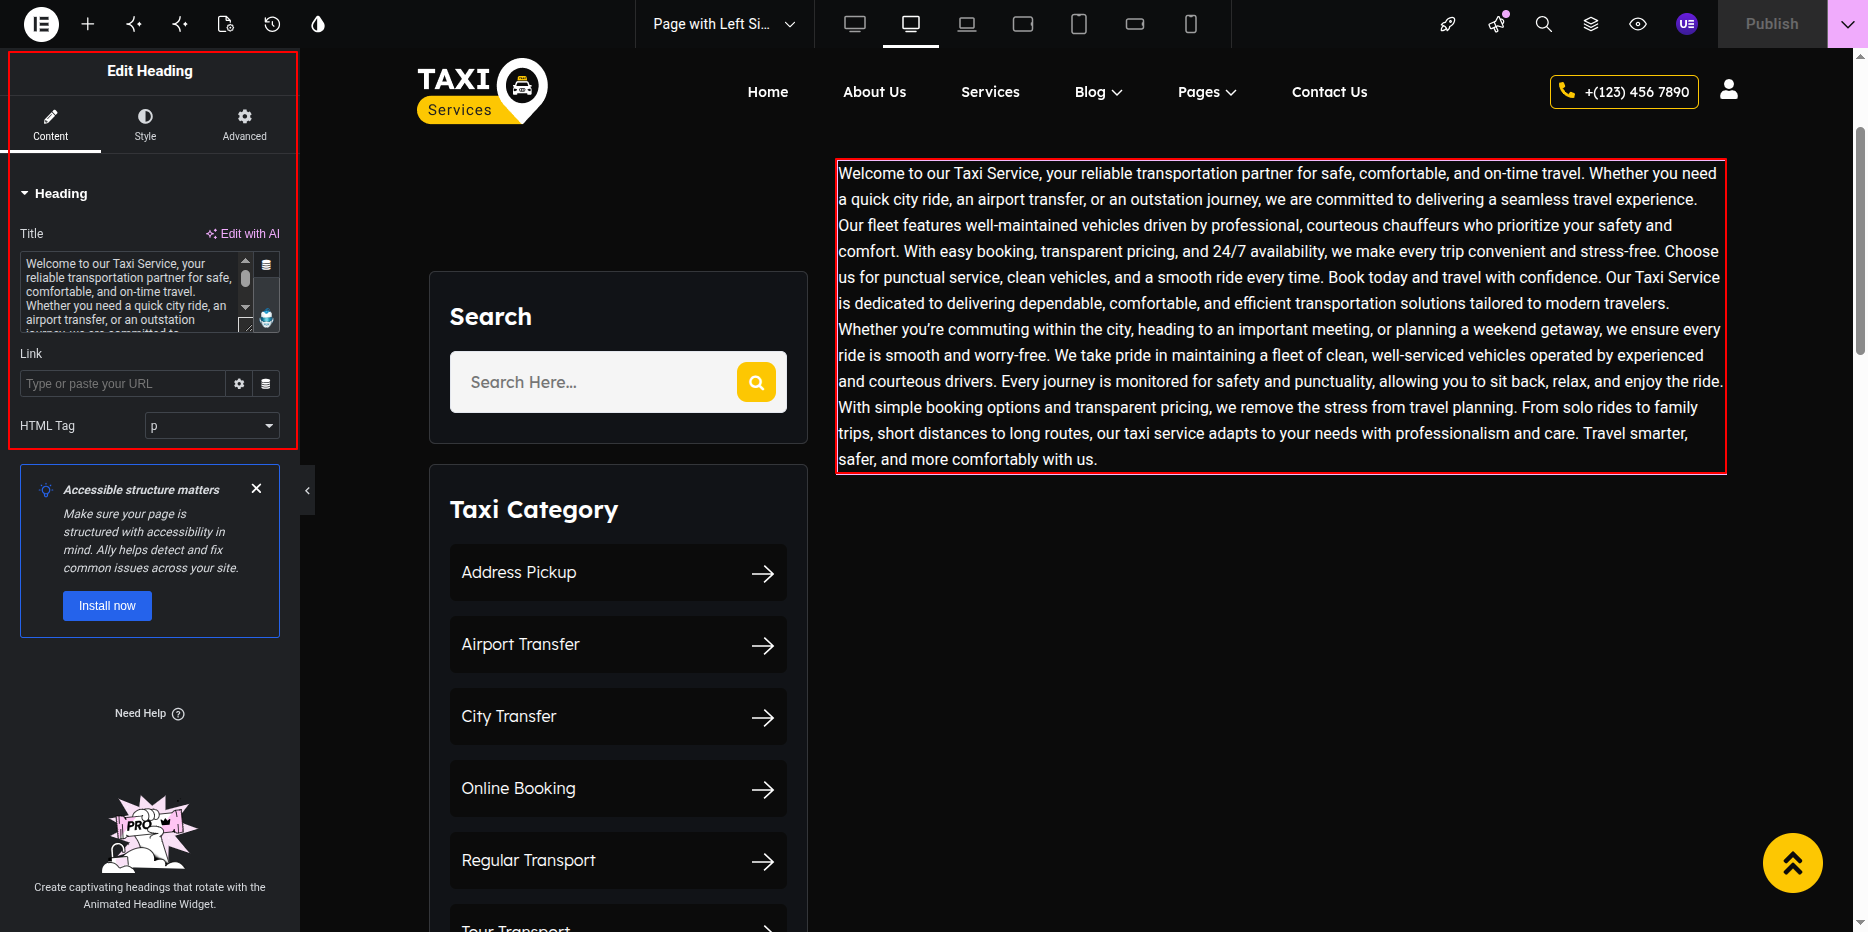Viewport: 1868px width, 932px height.
Task: Collapse the editor panel with side arrow
Action: point(307,490)
